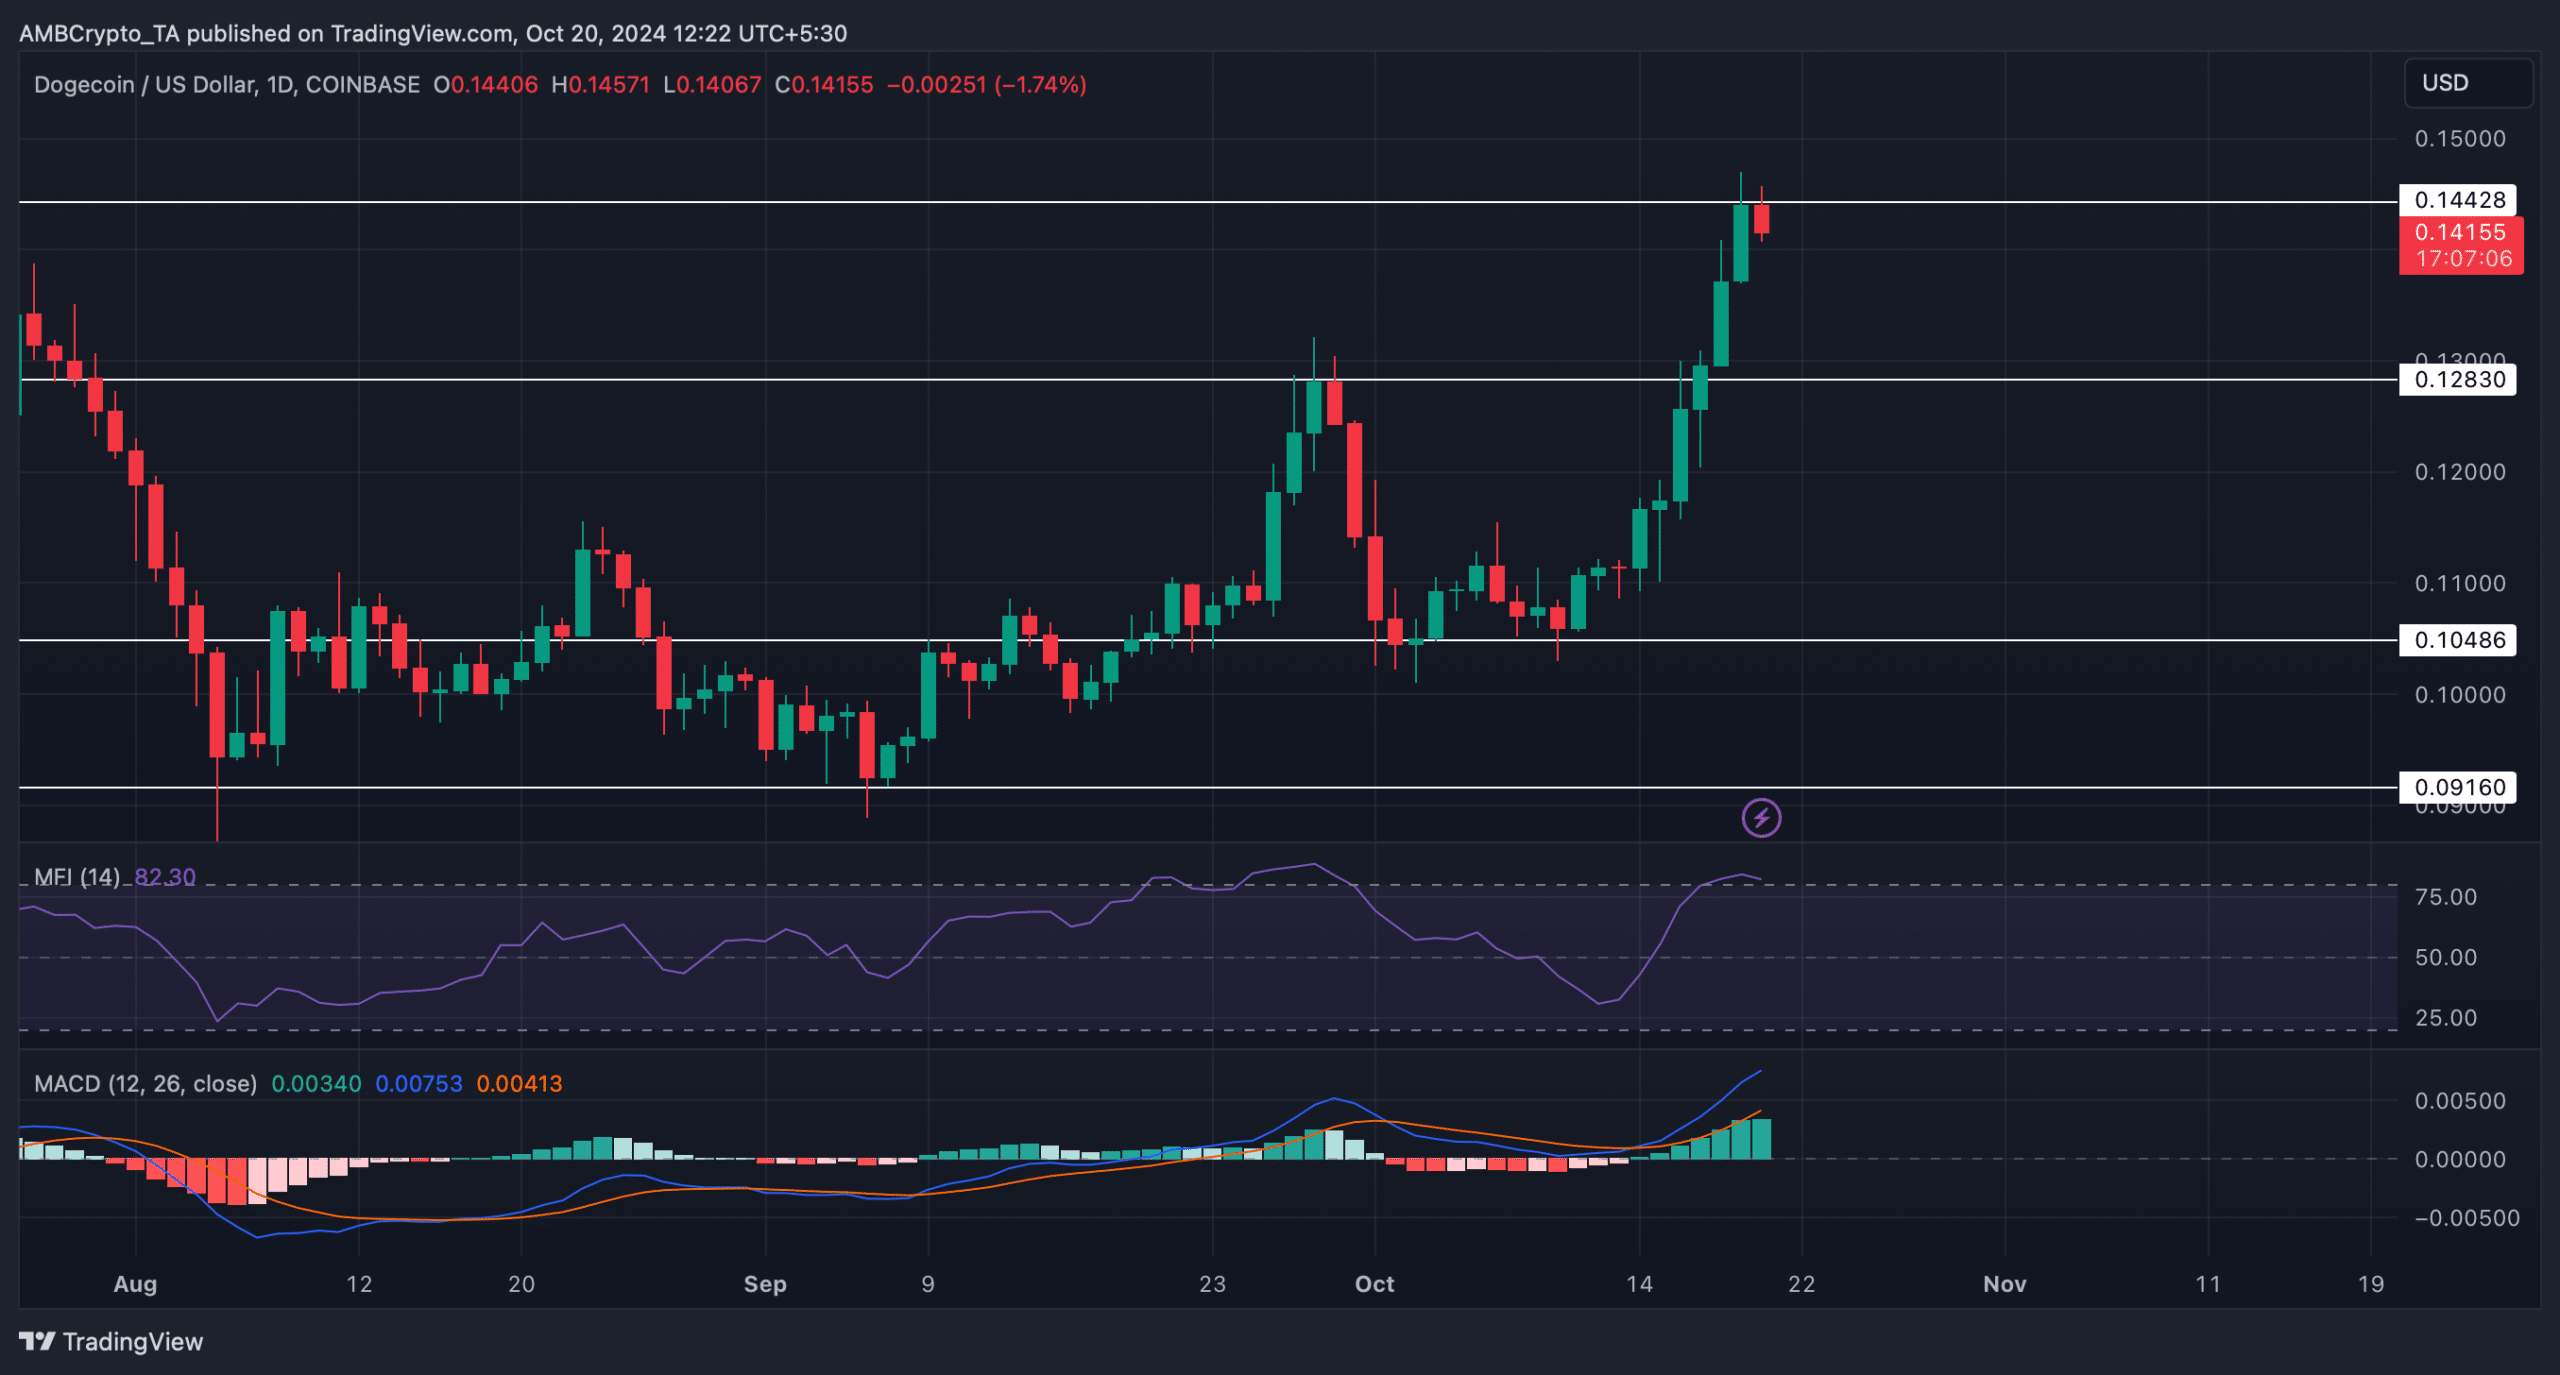Click the Nov label on time axis

[2004, 1284]
